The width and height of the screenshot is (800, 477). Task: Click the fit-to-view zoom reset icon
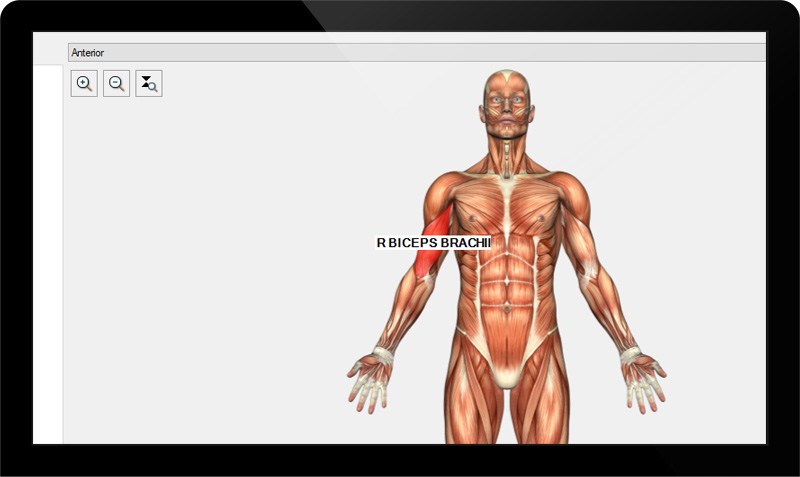coord(149,84)
